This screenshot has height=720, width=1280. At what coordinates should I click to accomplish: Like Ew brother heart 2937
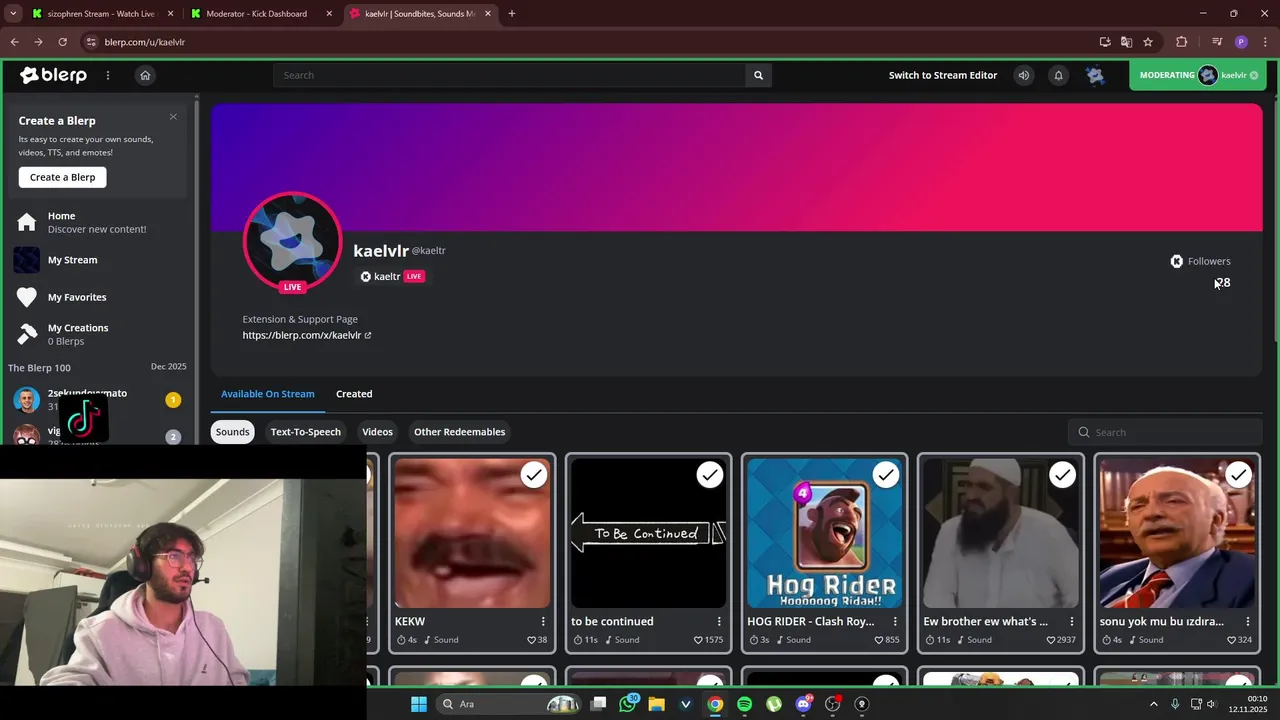click(1061, 640)
